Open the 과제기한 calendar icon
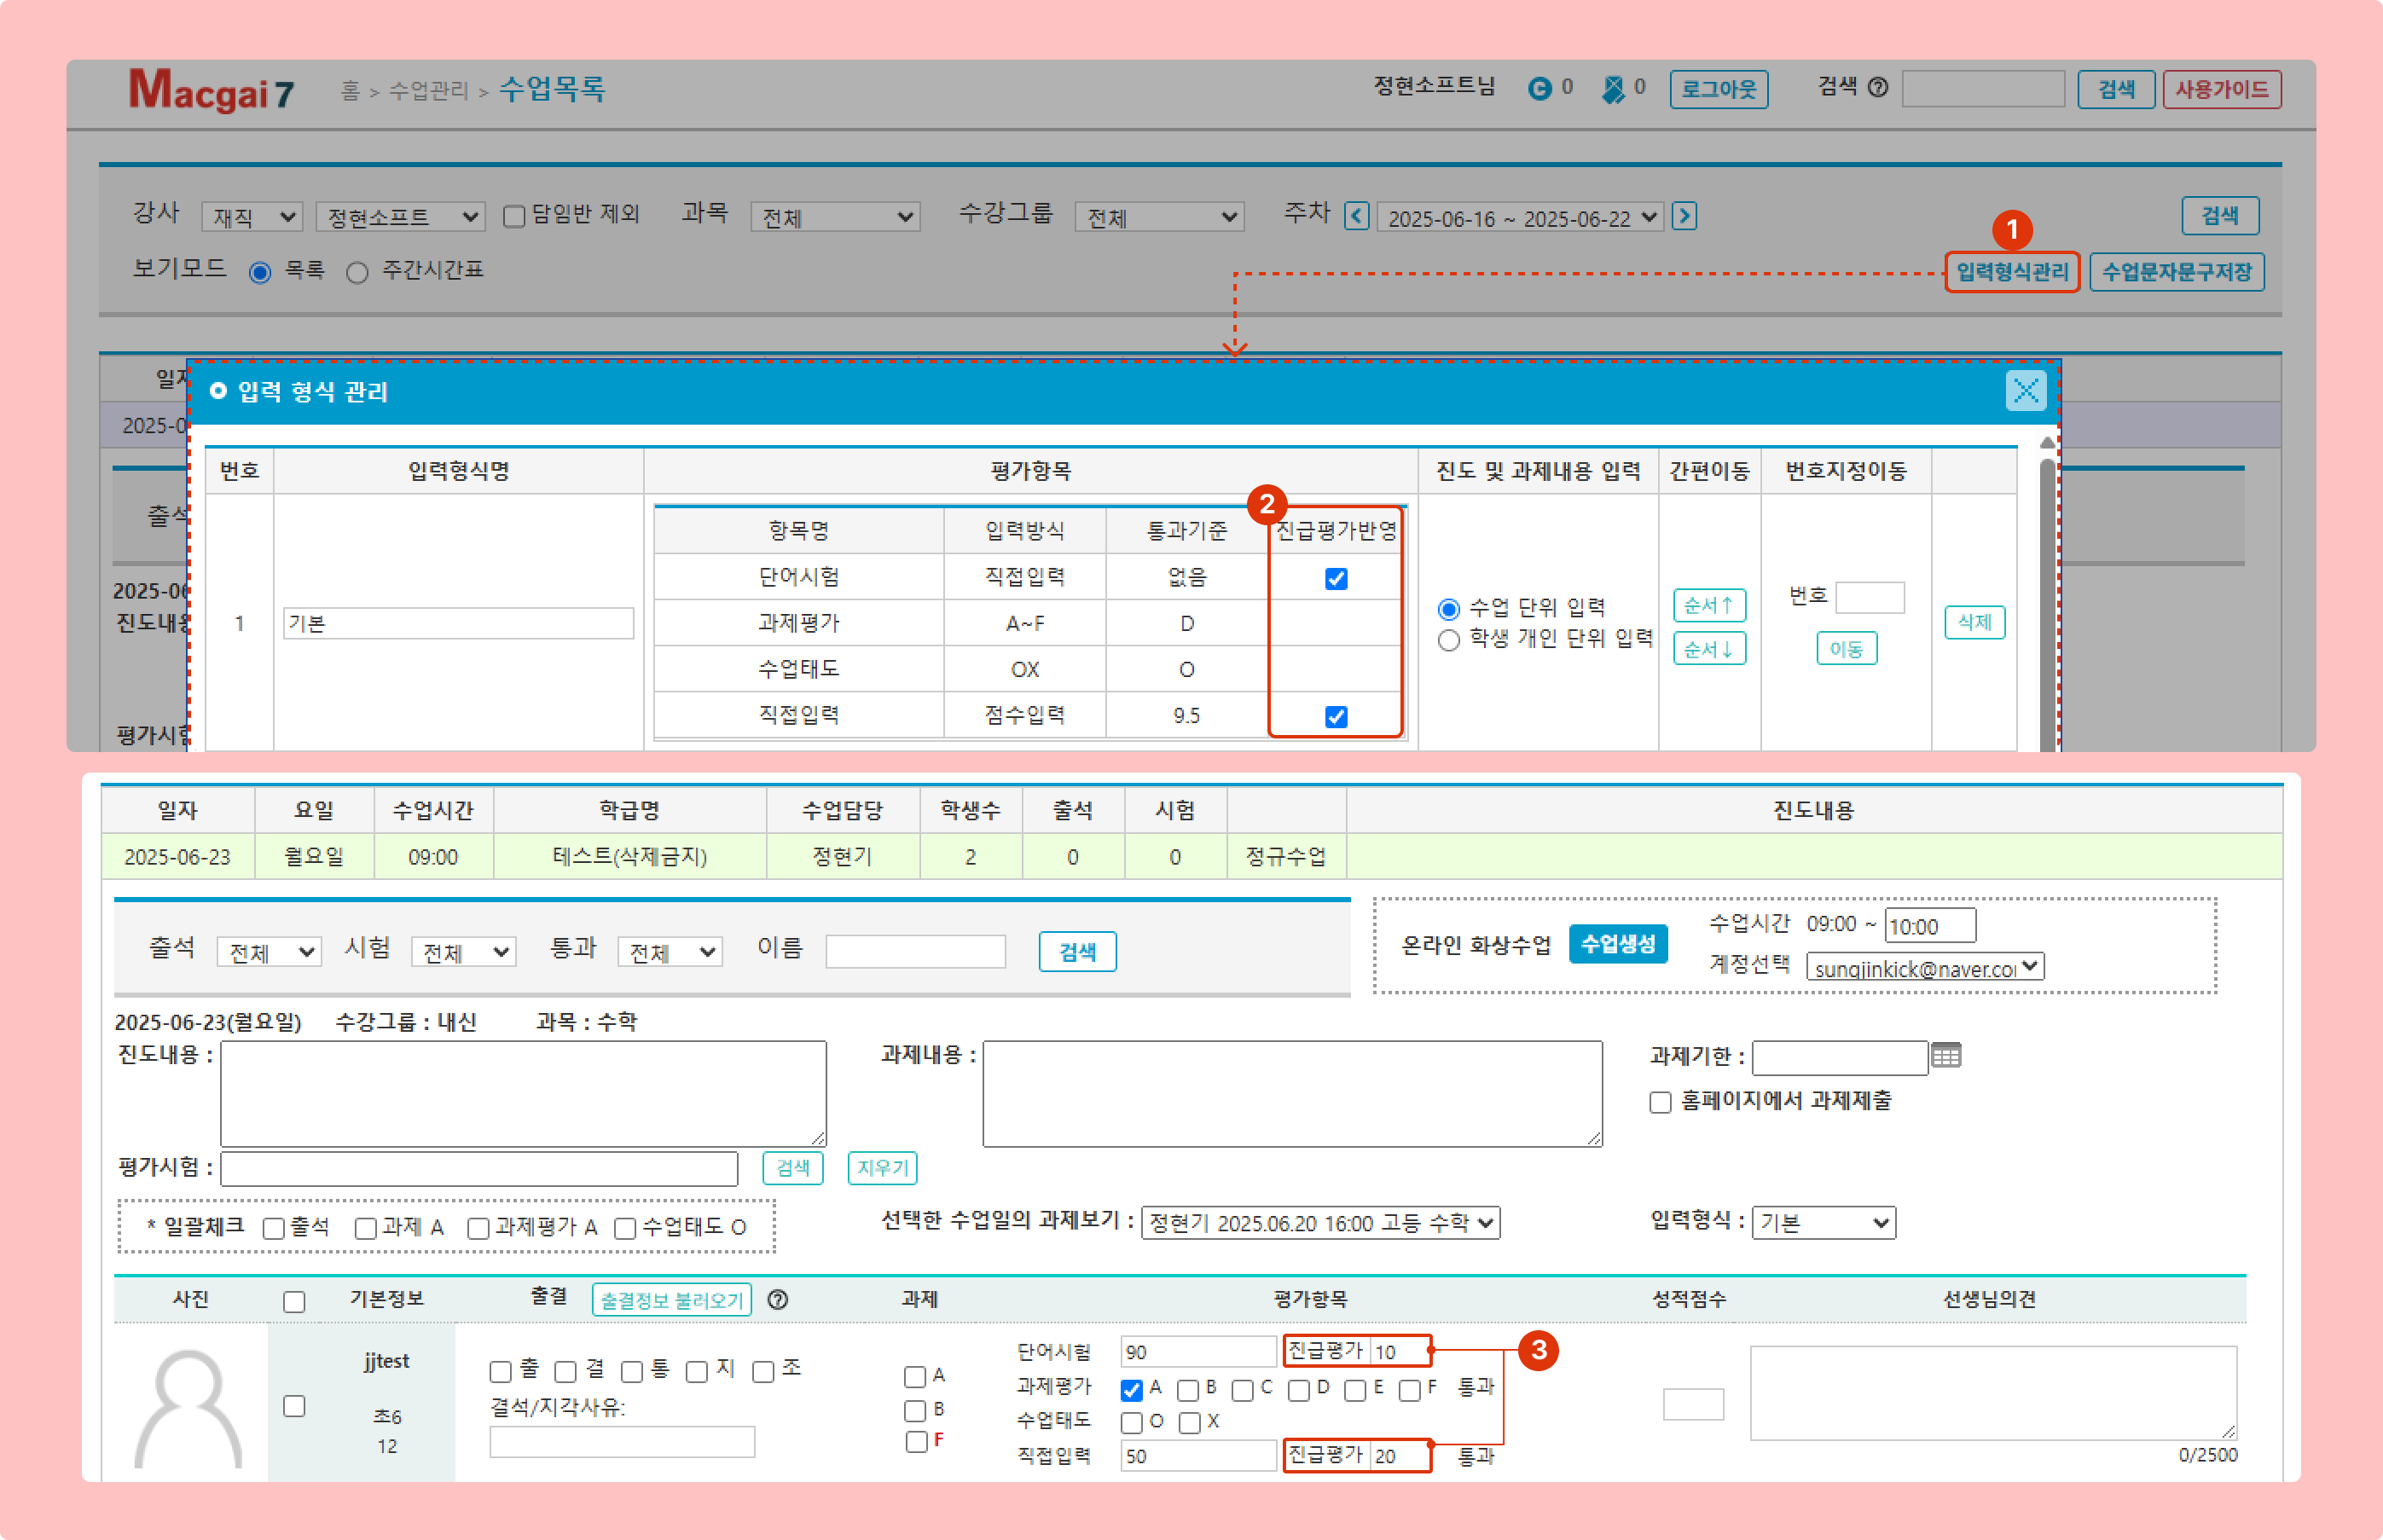The height and width of the screenshot is (1540, 2383). point(1946,1055)
